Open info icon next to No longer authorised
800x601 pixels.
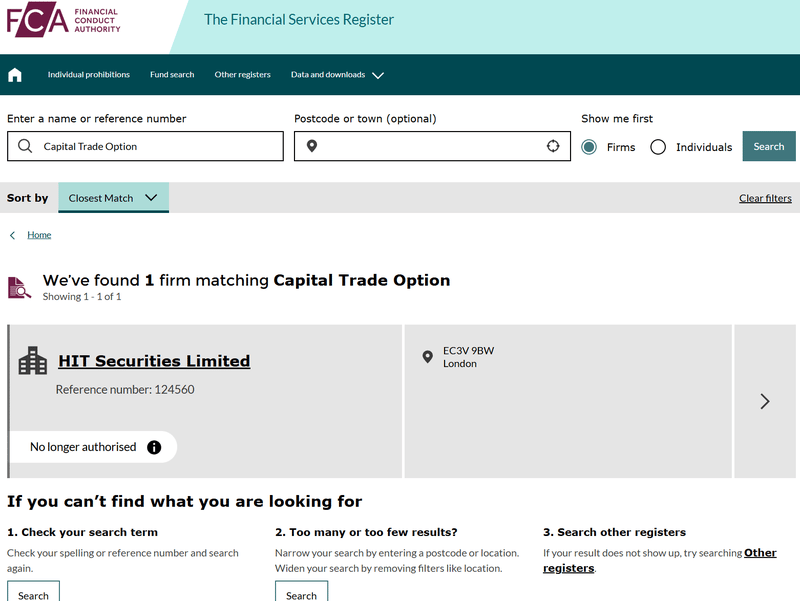[154, 447]
